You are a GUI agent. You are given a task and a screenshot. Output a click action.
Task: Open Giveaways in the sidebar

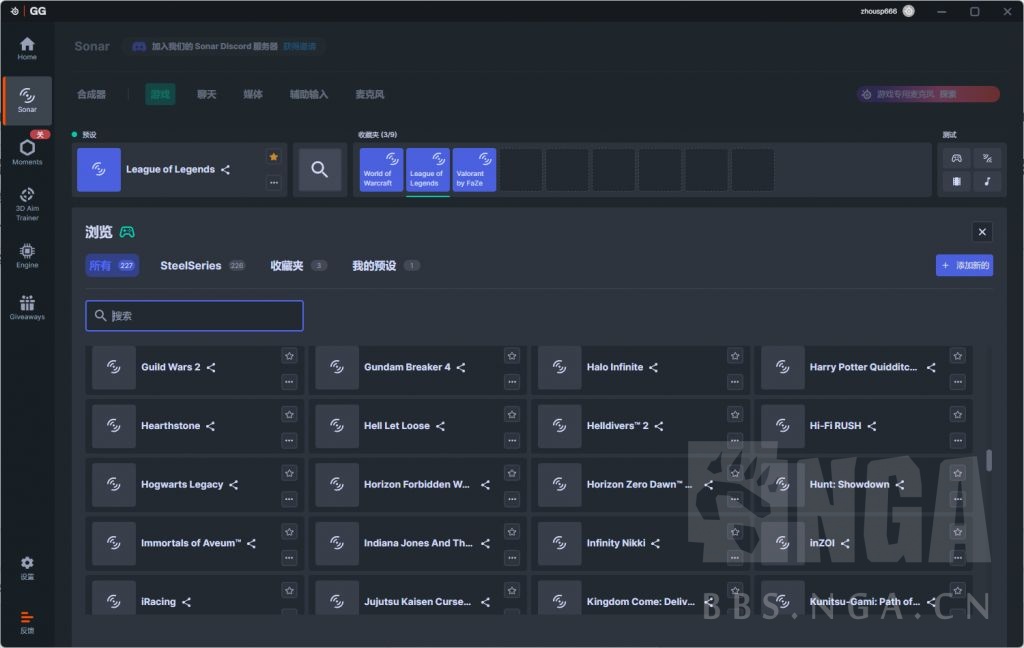tap(27, 307)
